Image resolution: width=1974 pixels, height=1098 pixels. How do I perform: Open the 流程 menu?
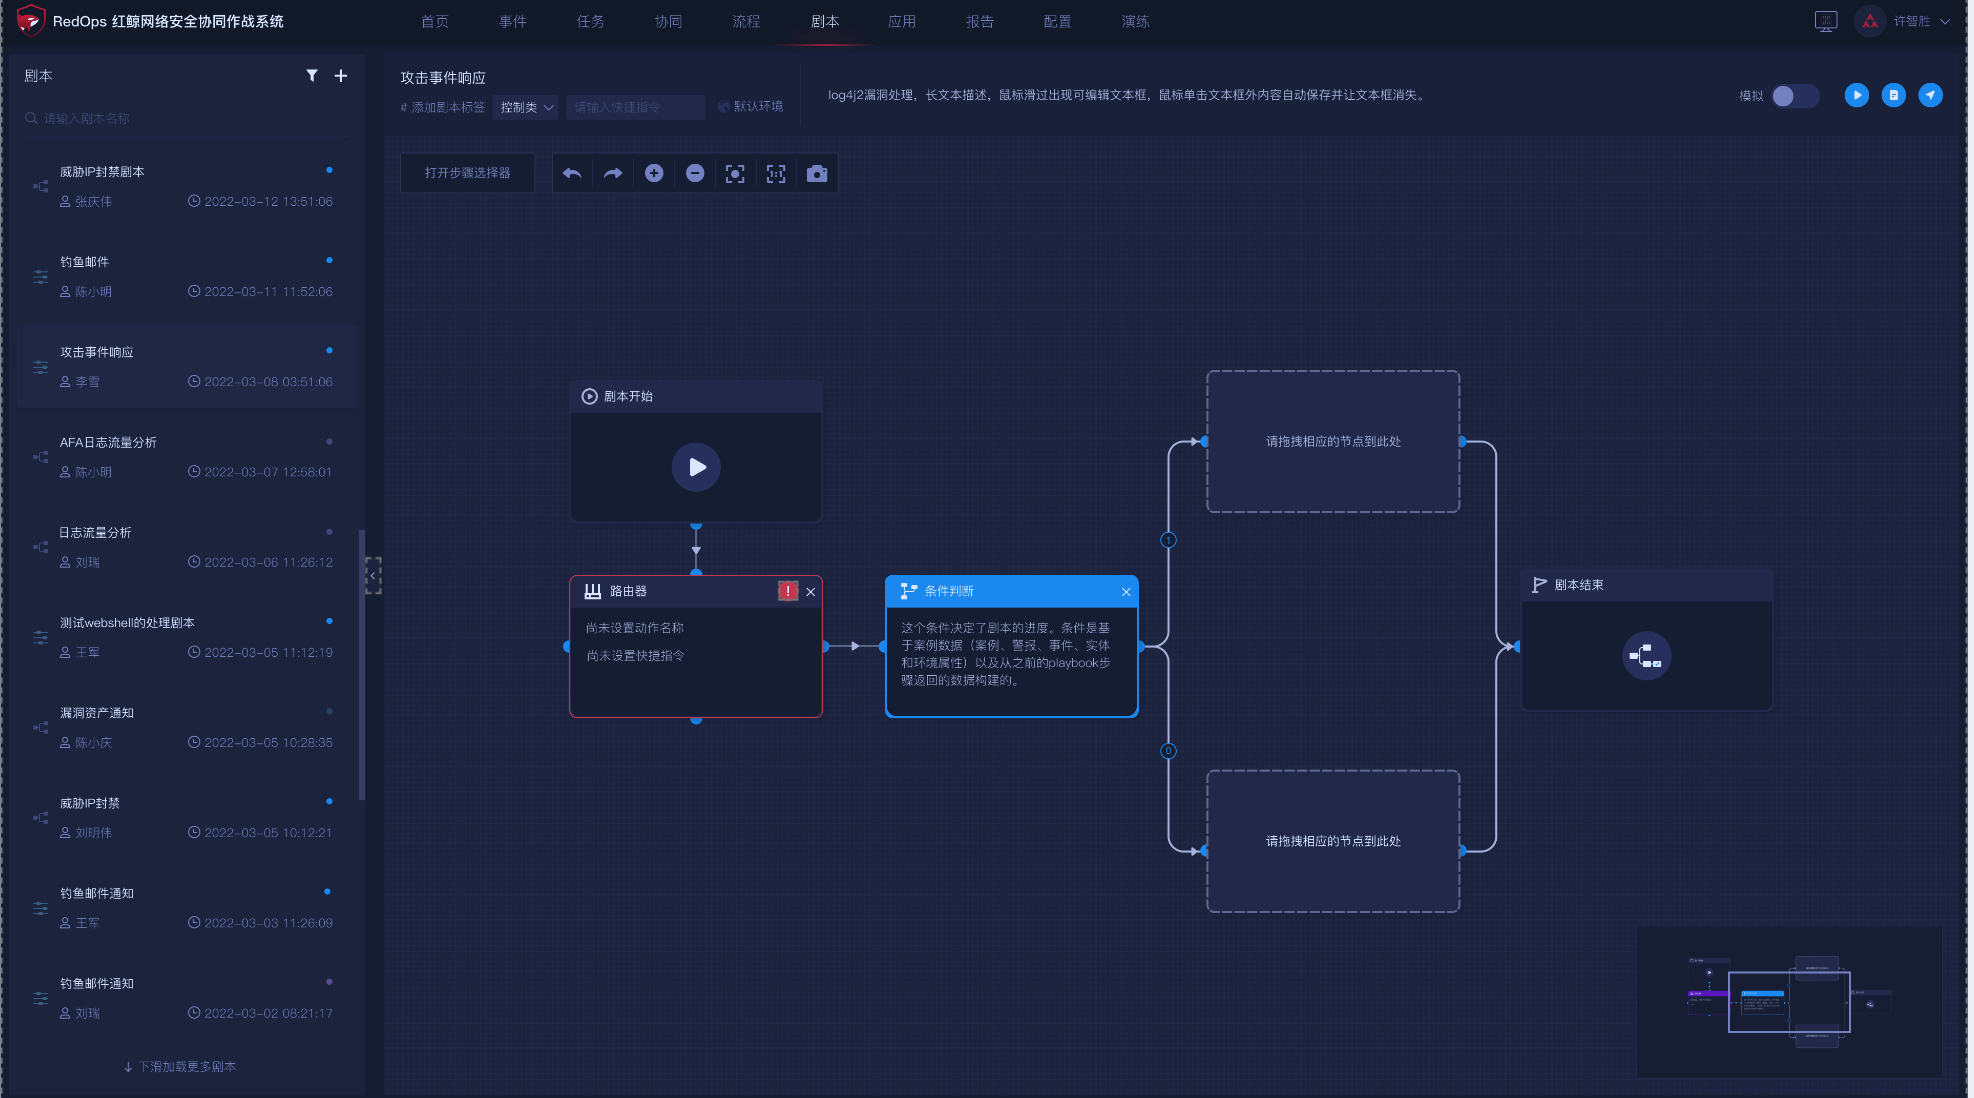tap(747, 21)
